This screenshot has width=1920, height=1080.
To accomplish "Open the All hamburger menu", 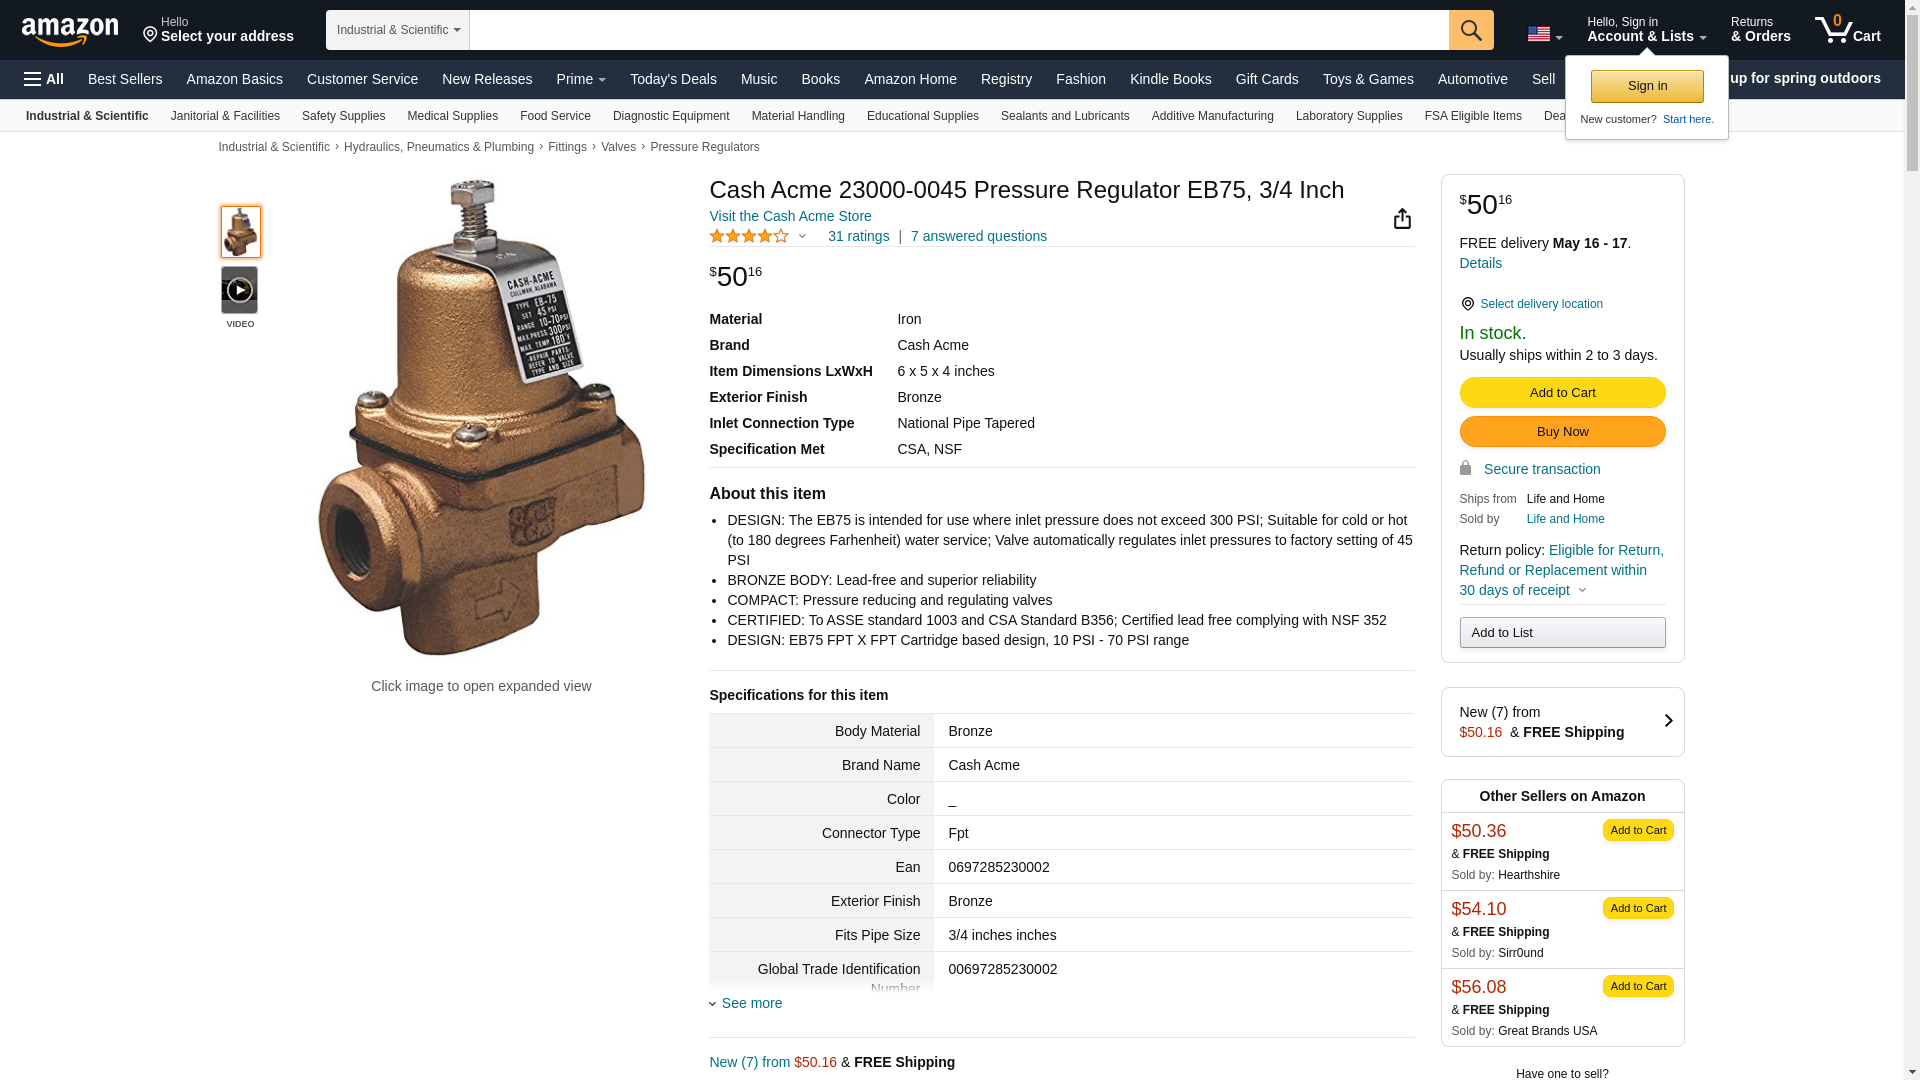I will 44,79.
